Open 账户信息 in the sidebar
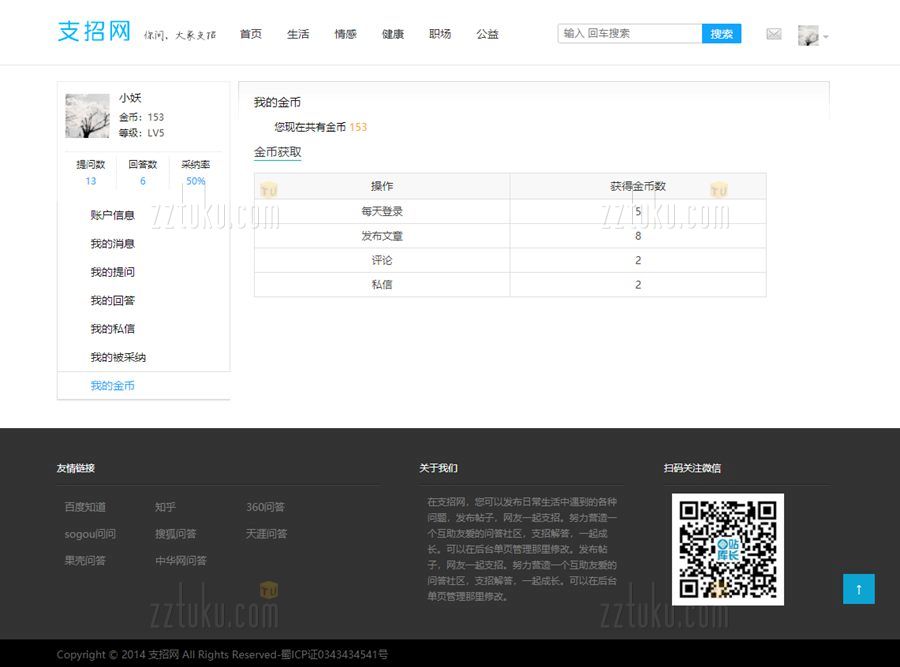 point(112,215)
